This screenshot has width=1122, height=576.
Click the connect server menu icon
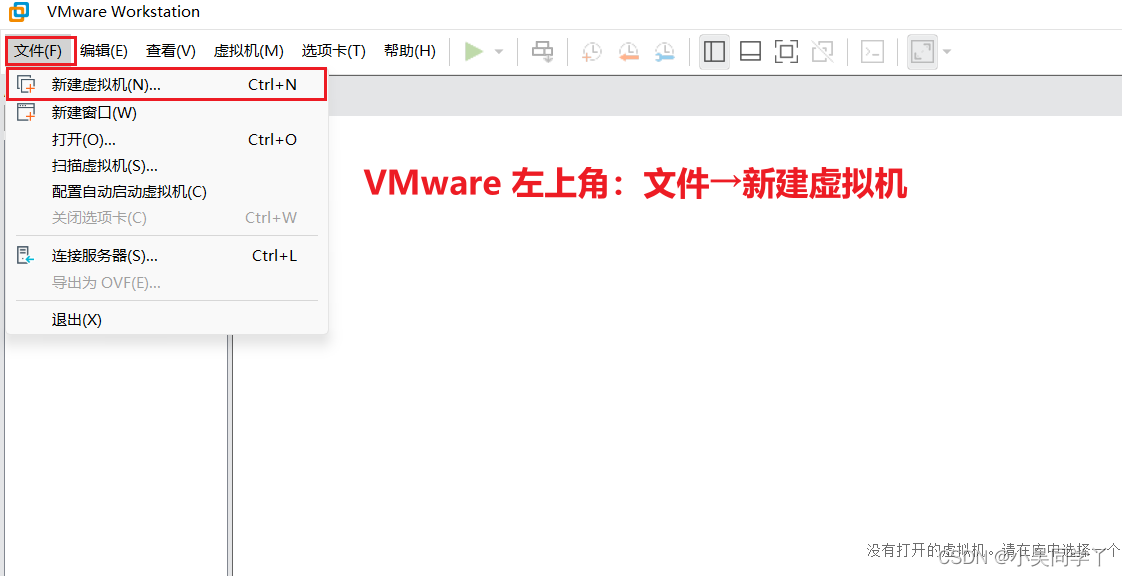[x=25, y=255]
